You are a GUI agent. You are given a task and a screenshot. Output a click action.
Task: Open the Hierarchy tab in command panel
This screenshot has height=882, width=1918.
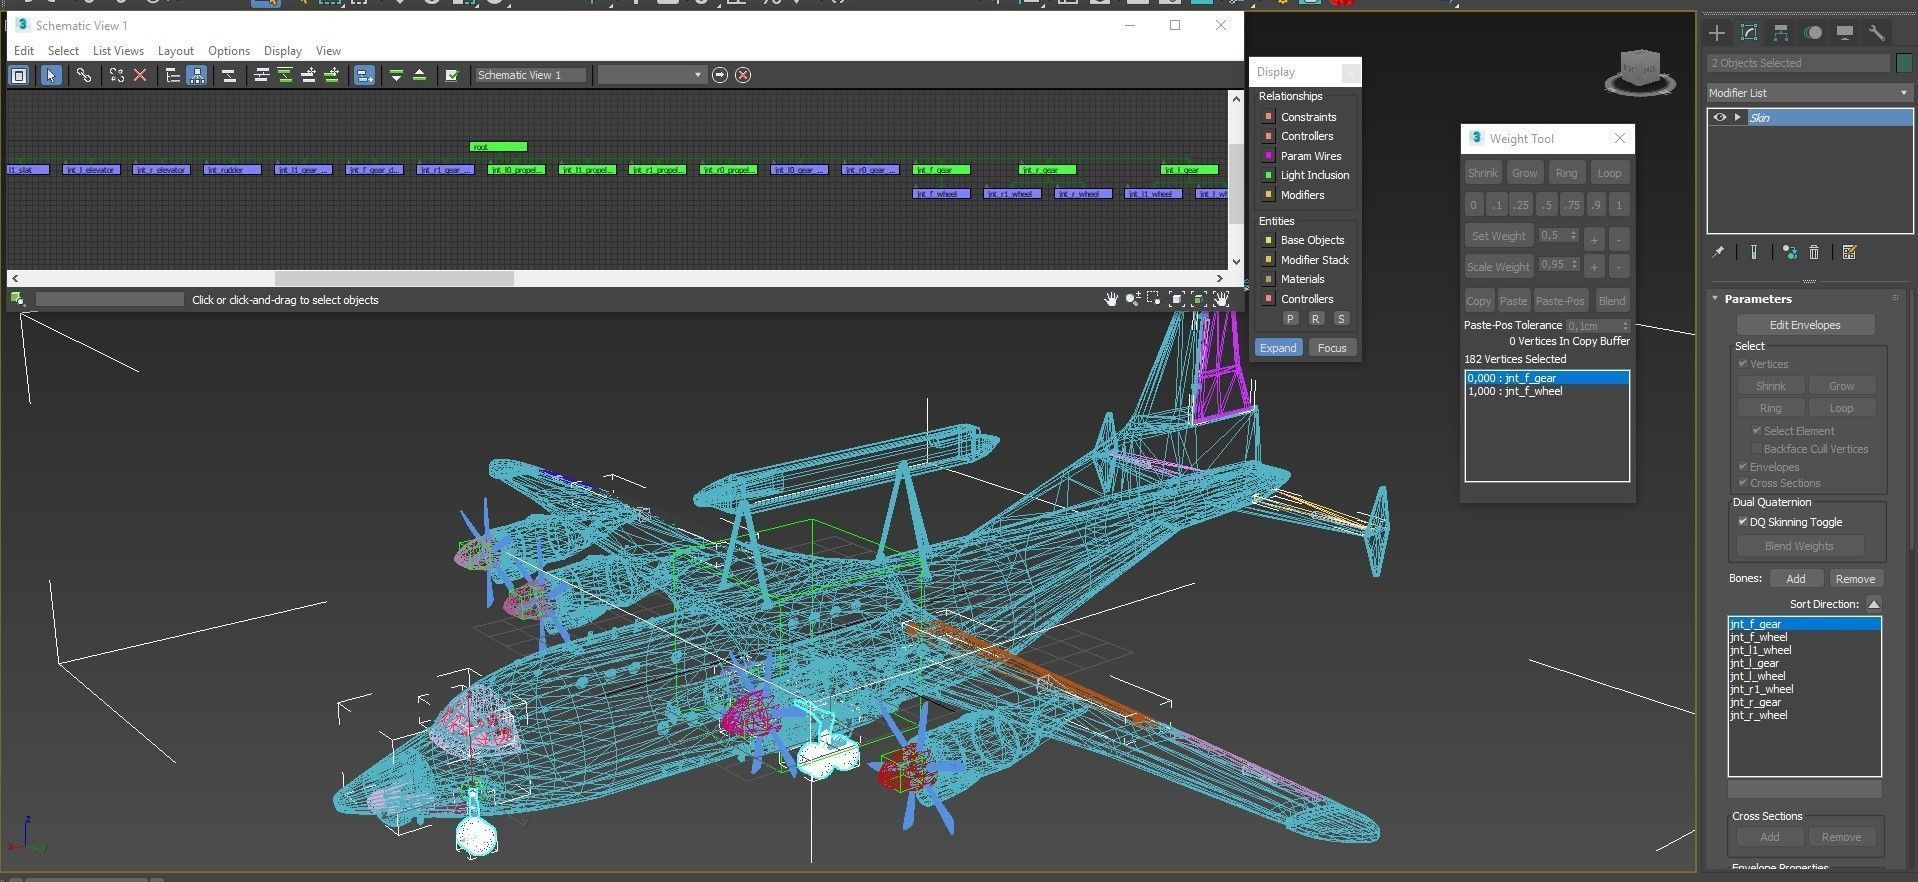[x=1781, y=33]
